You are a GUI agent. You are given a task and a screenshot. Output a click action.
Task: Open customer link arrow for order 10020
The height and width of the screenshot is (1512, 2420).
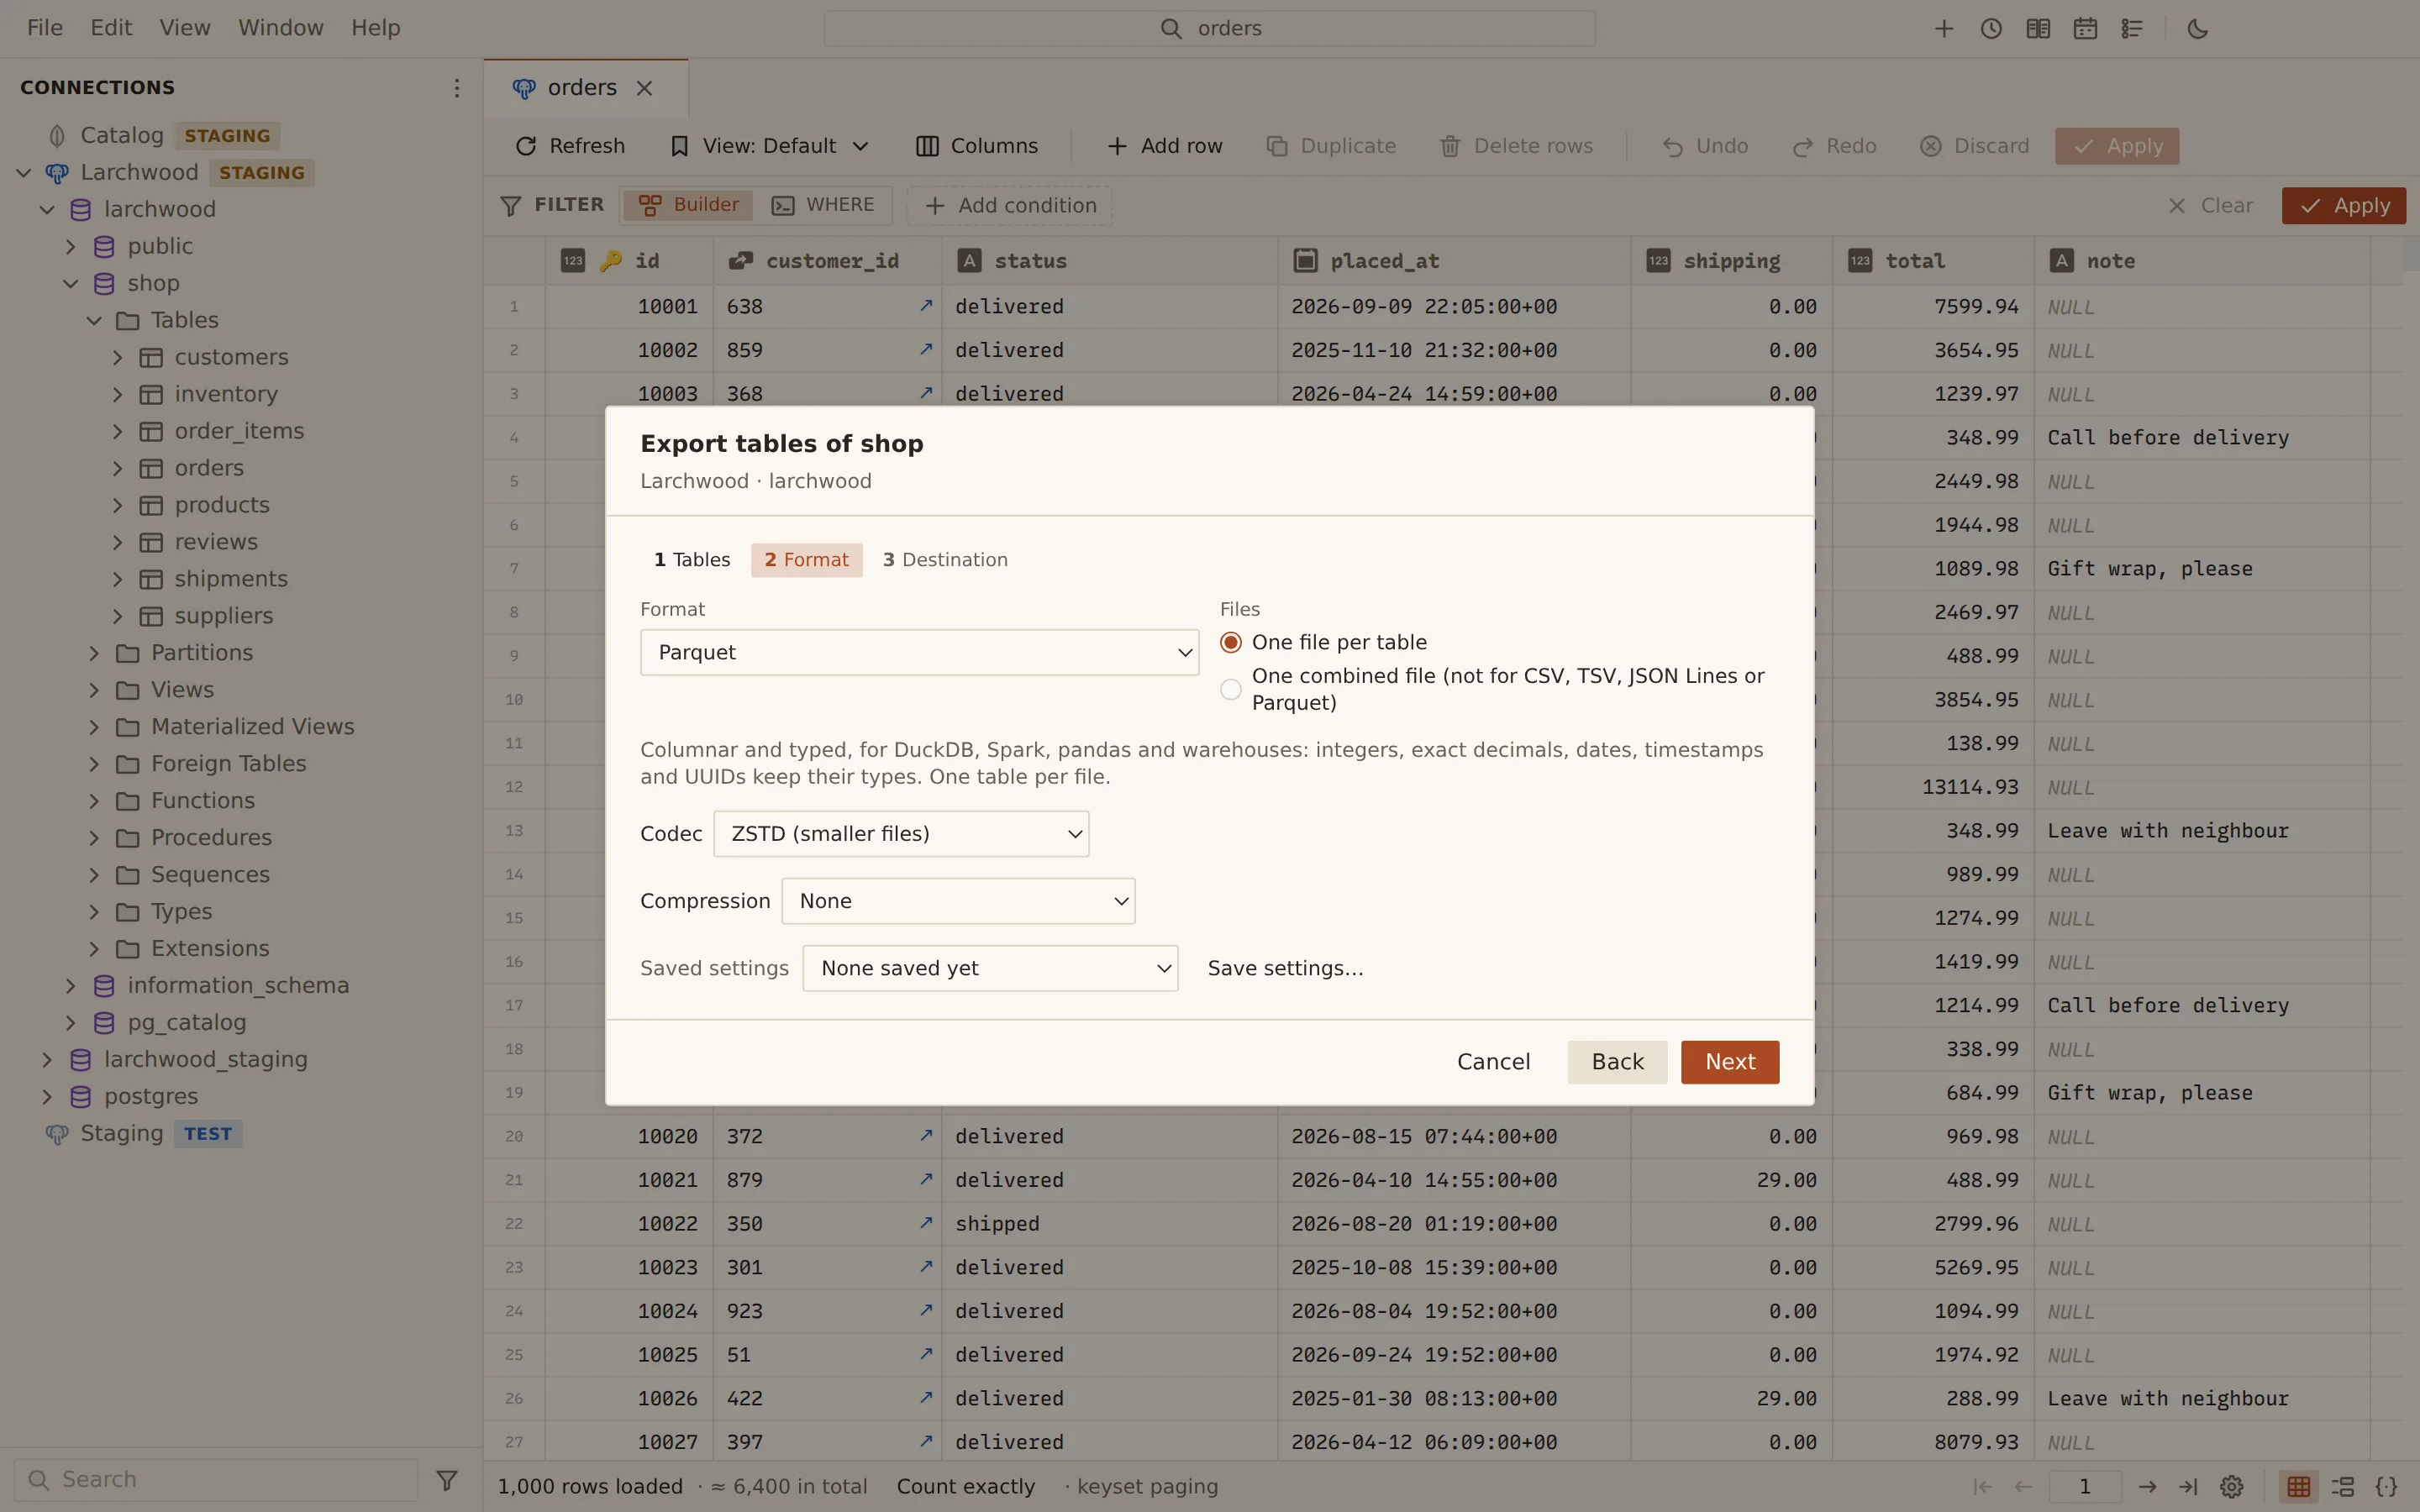pos(926,1135)
